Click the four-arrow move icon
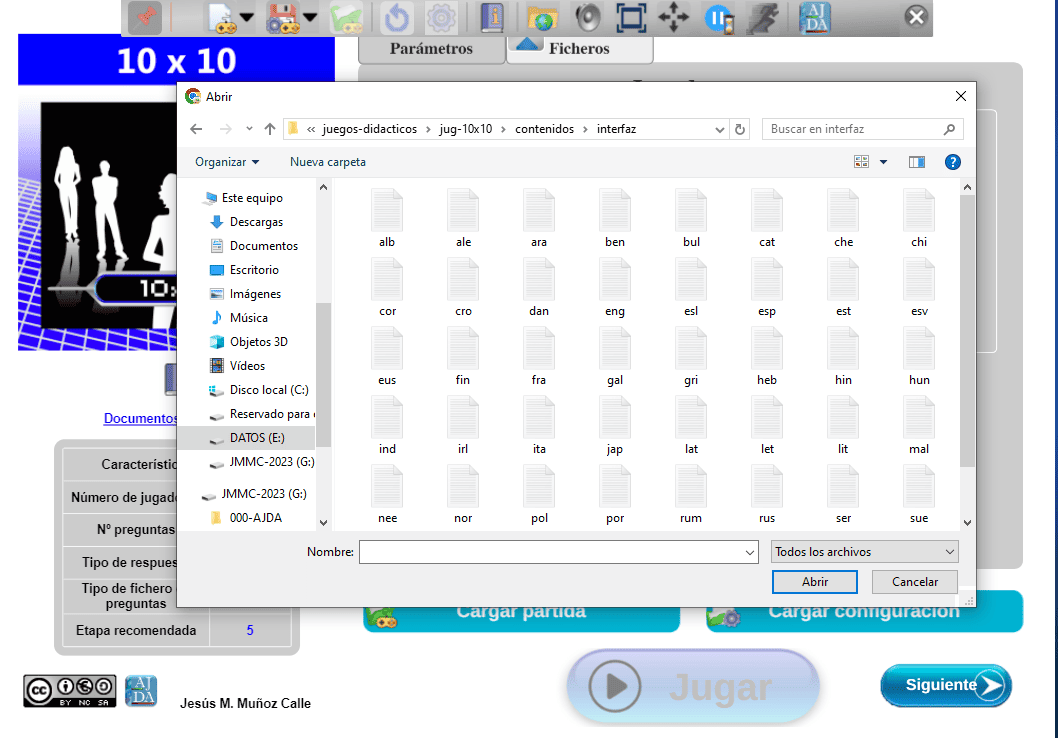This screenshot has height=738, width=1058. click(674, 18)
